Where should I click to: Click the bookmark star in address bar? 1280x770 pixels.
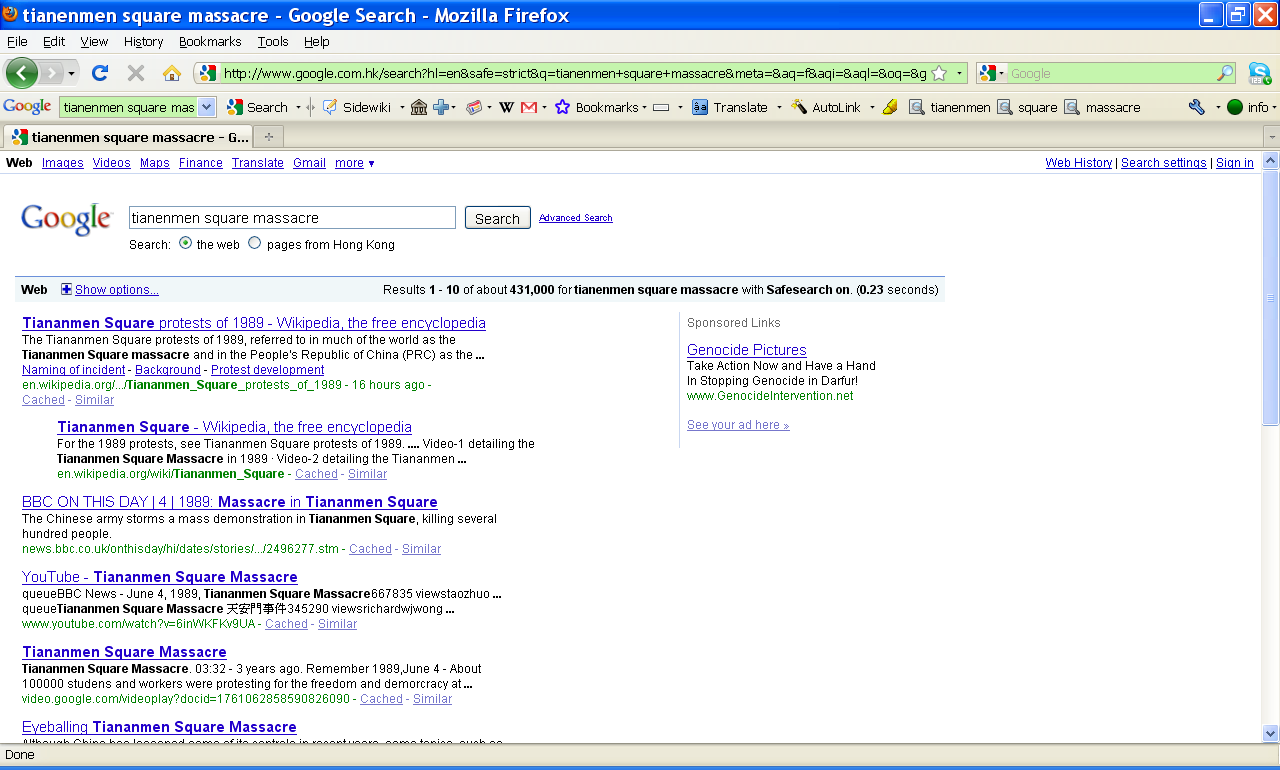939,73
